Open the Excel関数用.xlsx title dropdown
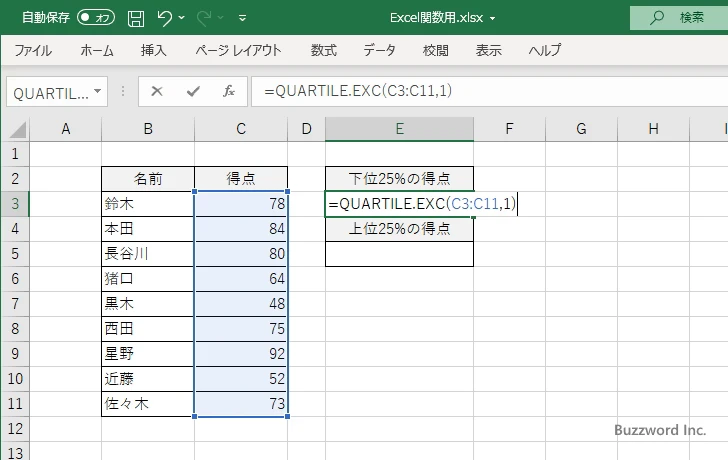Viewport: 728px width, 460px height. 493,19
